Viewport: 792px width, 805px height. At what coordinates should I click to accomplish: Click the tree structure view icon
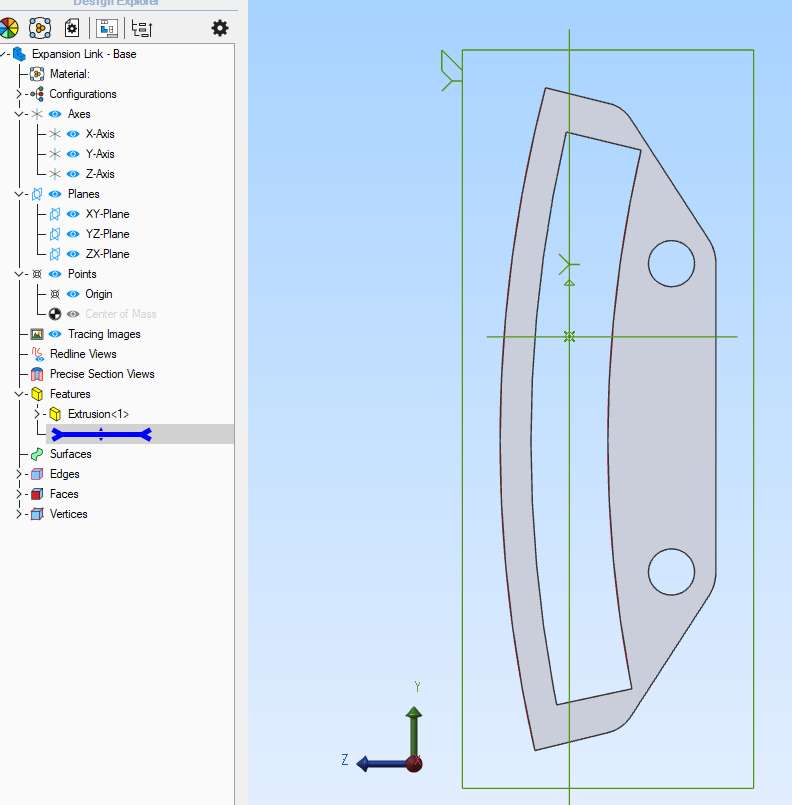[x=142, y=28]
